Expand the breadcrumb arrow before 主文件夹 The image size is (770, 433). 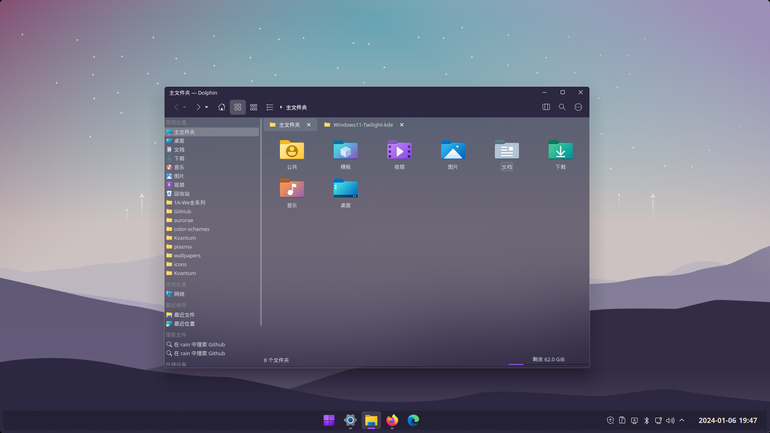coord(281,107)
